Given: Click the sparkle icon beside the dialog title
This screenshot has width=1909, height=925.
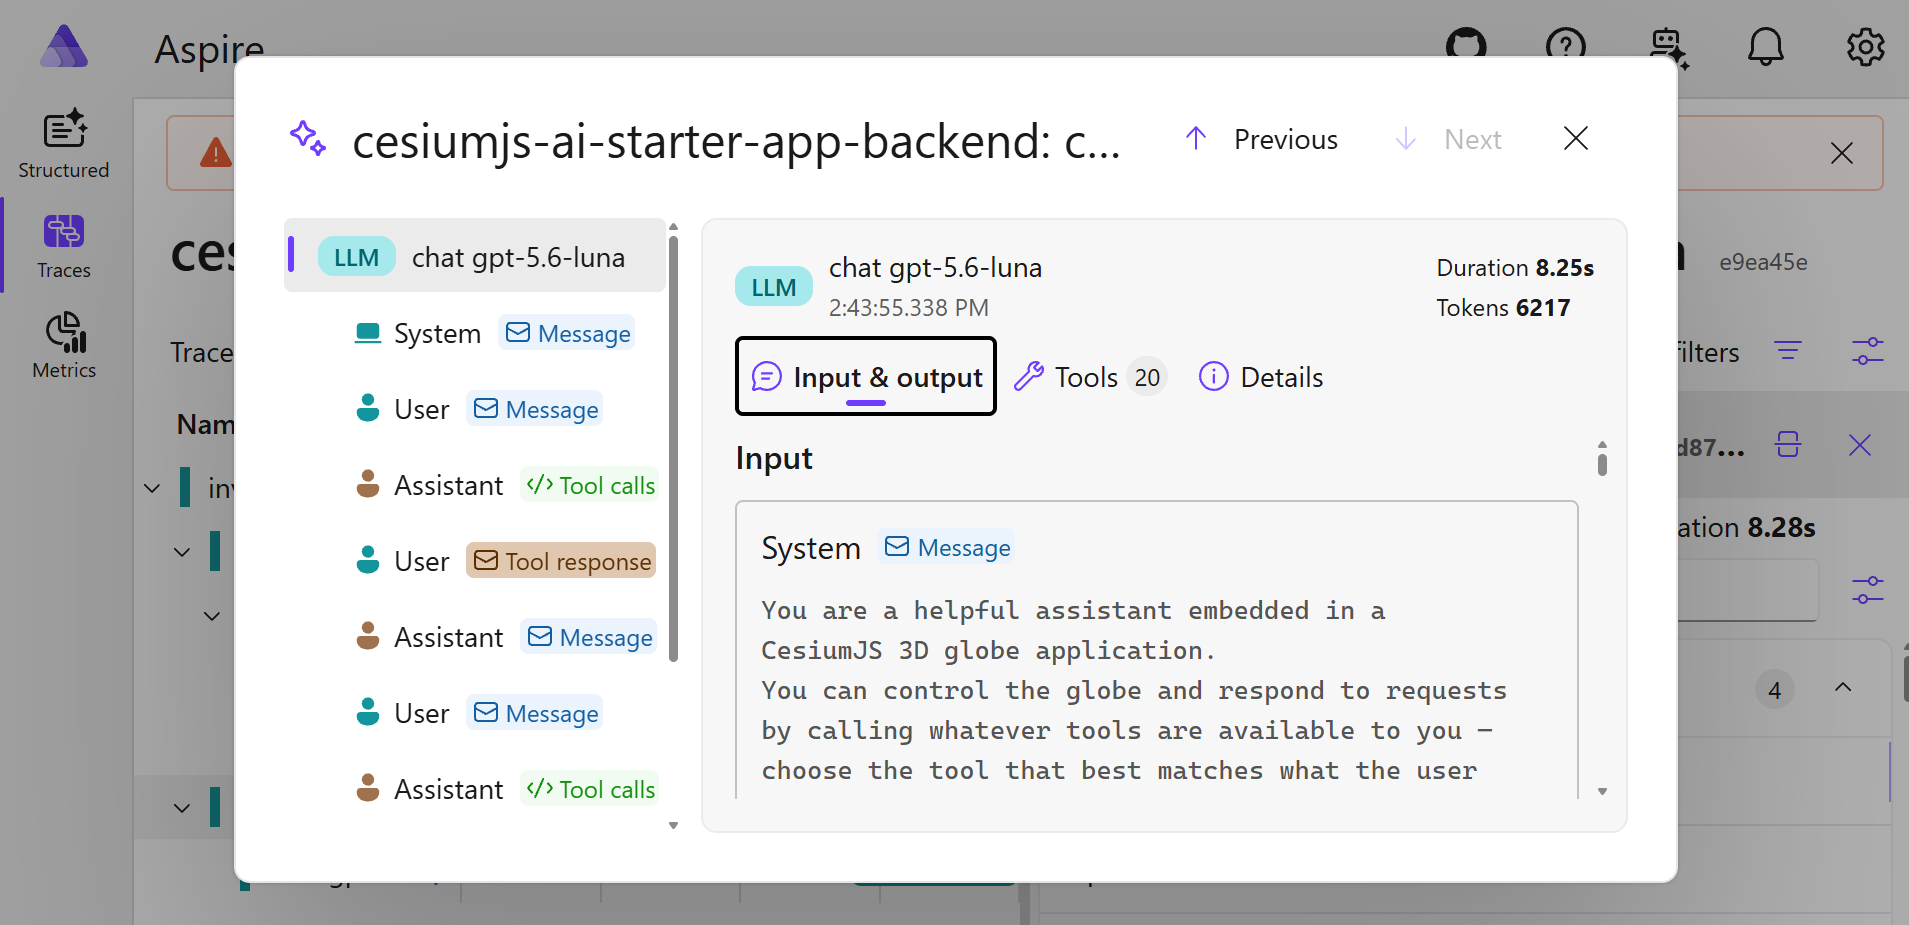Looking at the screenshot, I should (x=308, y=138).
